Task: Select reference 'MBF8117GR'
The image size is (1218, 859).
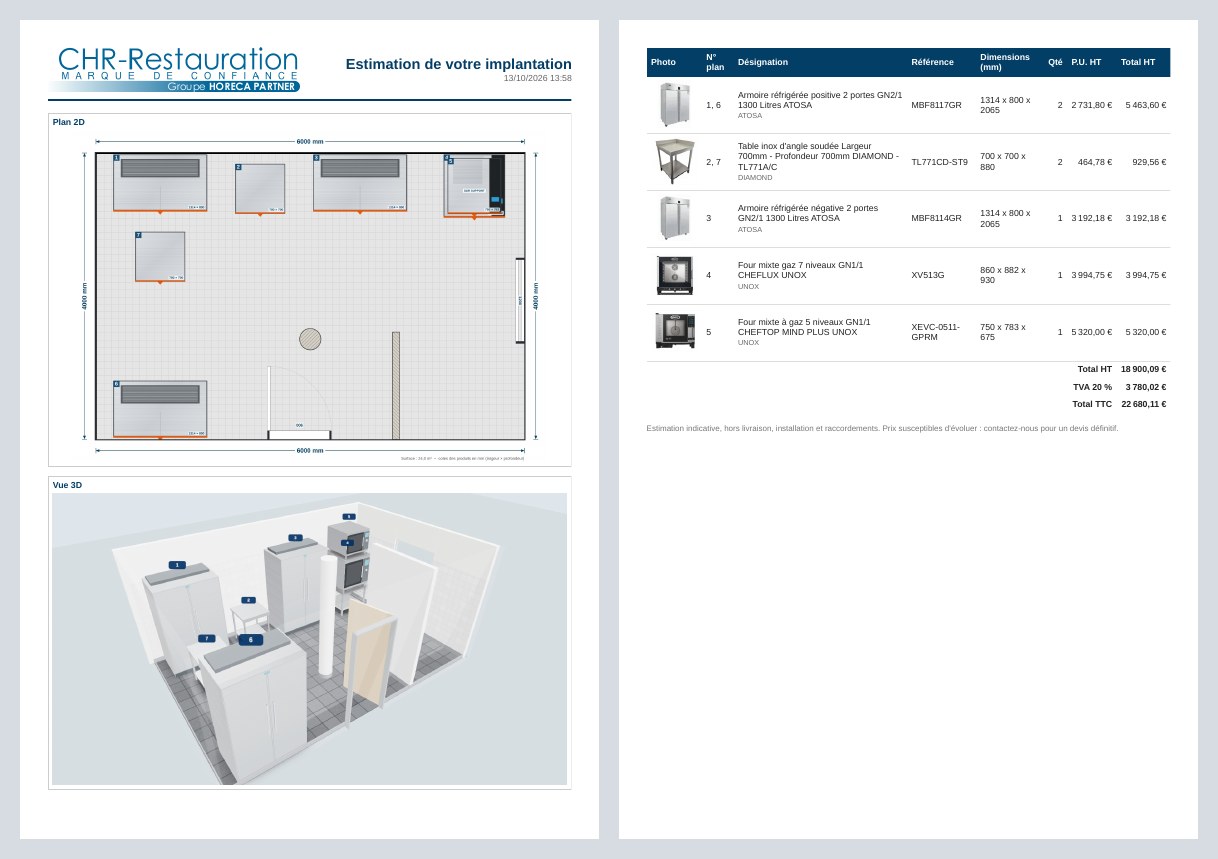Action: tap(936, 105)
